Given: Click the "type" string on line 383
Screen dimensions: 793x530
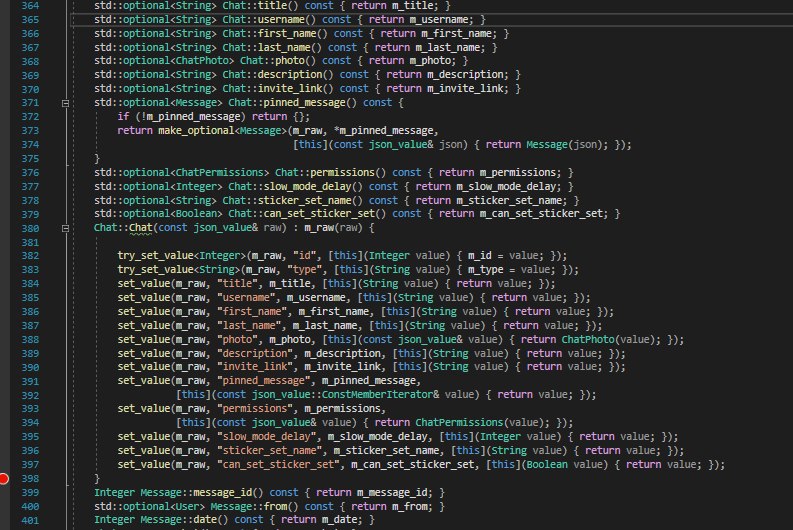Looking at the screenshot, I should [x=304, y=270].
